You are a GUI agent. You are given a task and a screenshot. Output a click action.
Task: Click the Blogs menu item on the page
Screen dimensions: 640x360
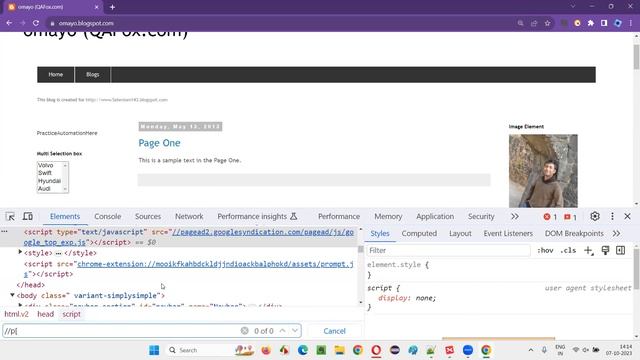pos(93,75)
